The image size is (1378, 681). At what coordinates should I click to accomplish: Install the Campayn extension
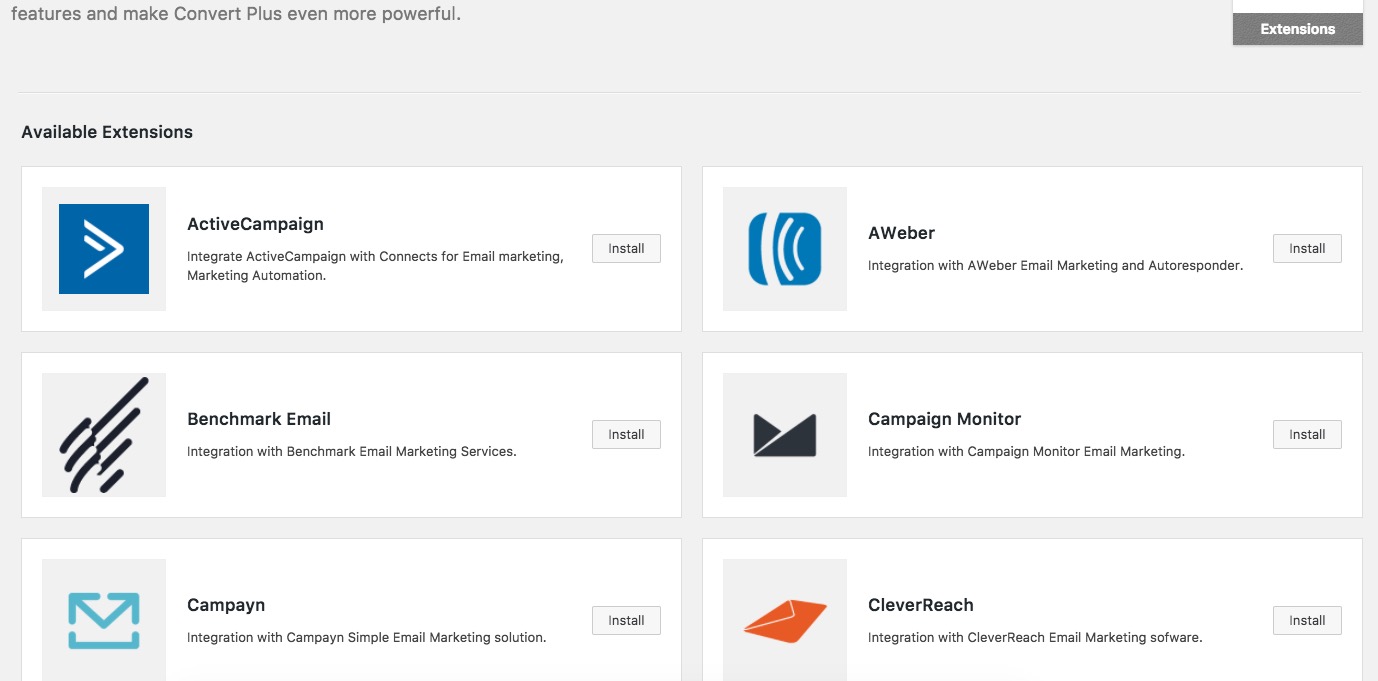pos(626,620)
